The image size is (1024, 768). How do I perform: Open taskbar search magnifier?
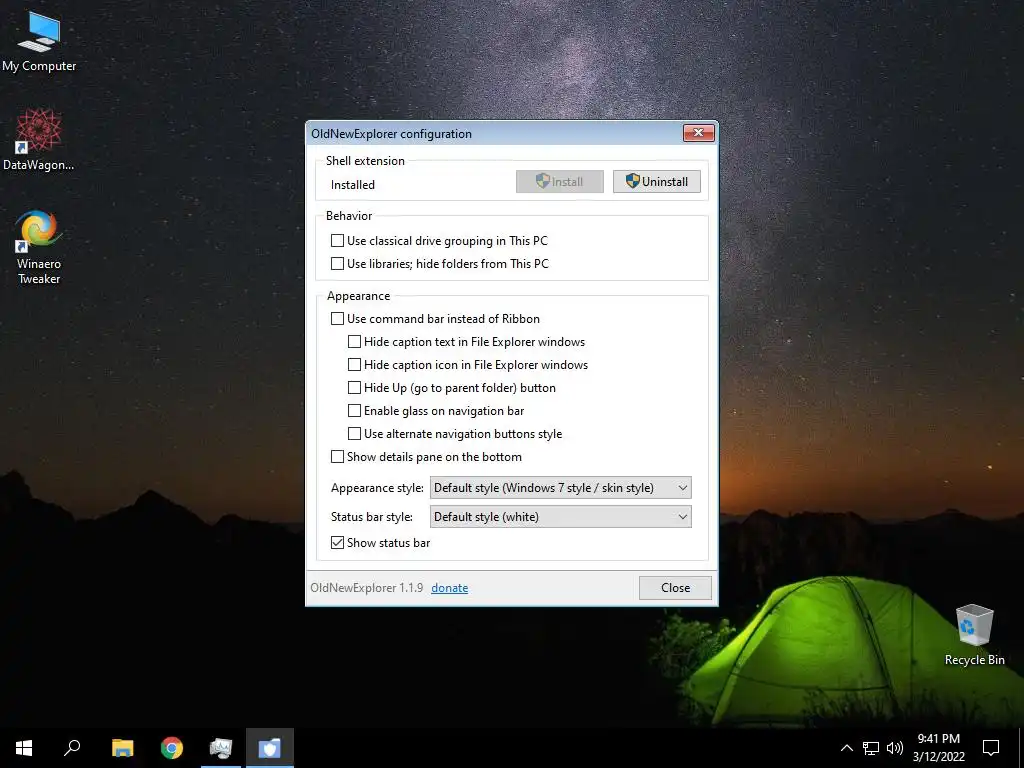(x=72, y=748)
